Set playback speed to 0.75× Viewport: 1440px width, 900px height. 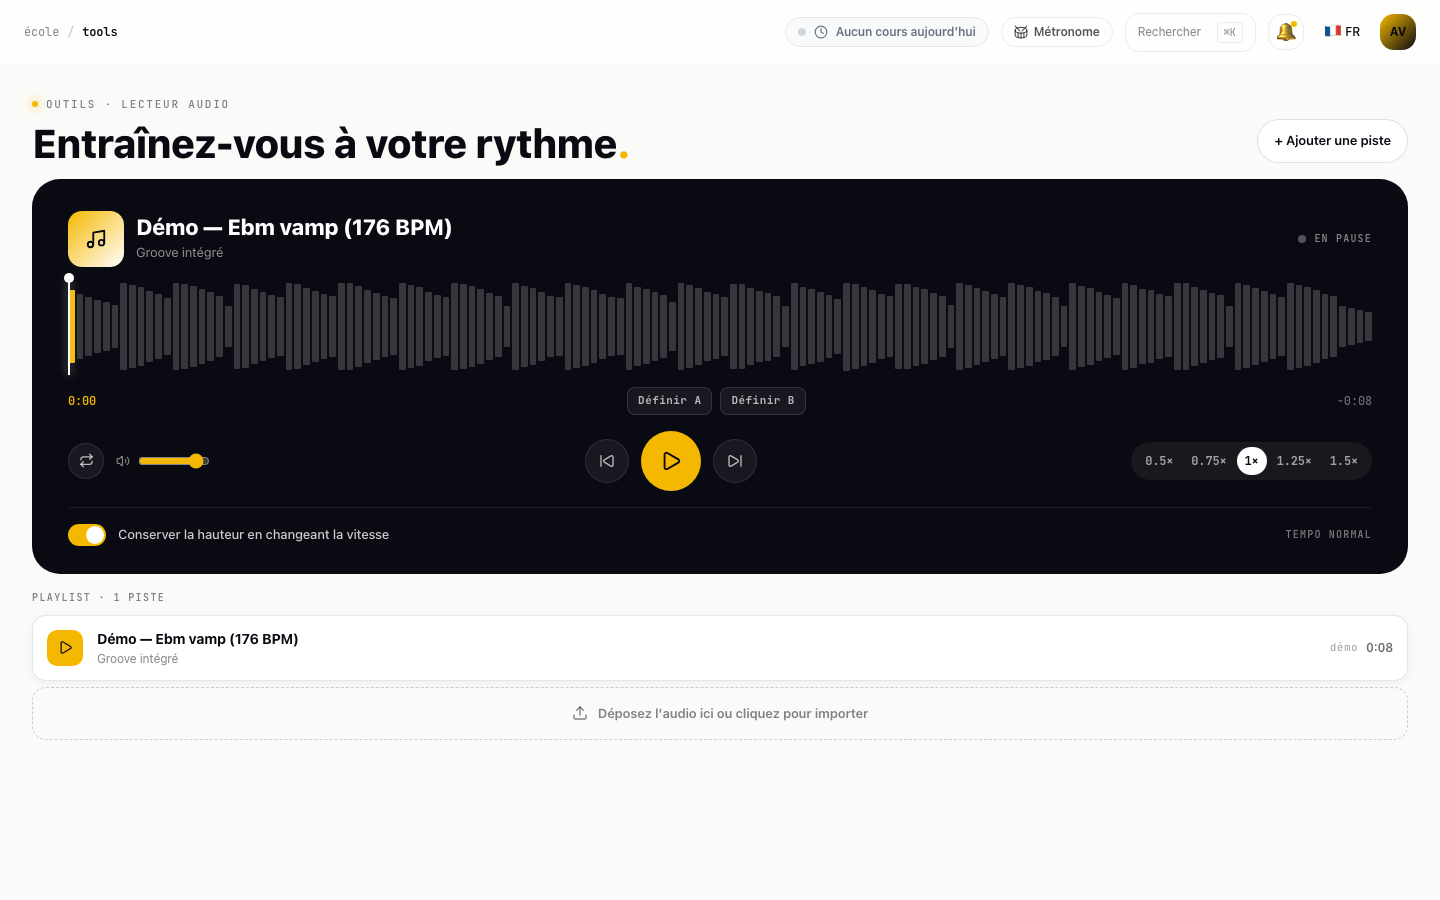(1208, 461)
